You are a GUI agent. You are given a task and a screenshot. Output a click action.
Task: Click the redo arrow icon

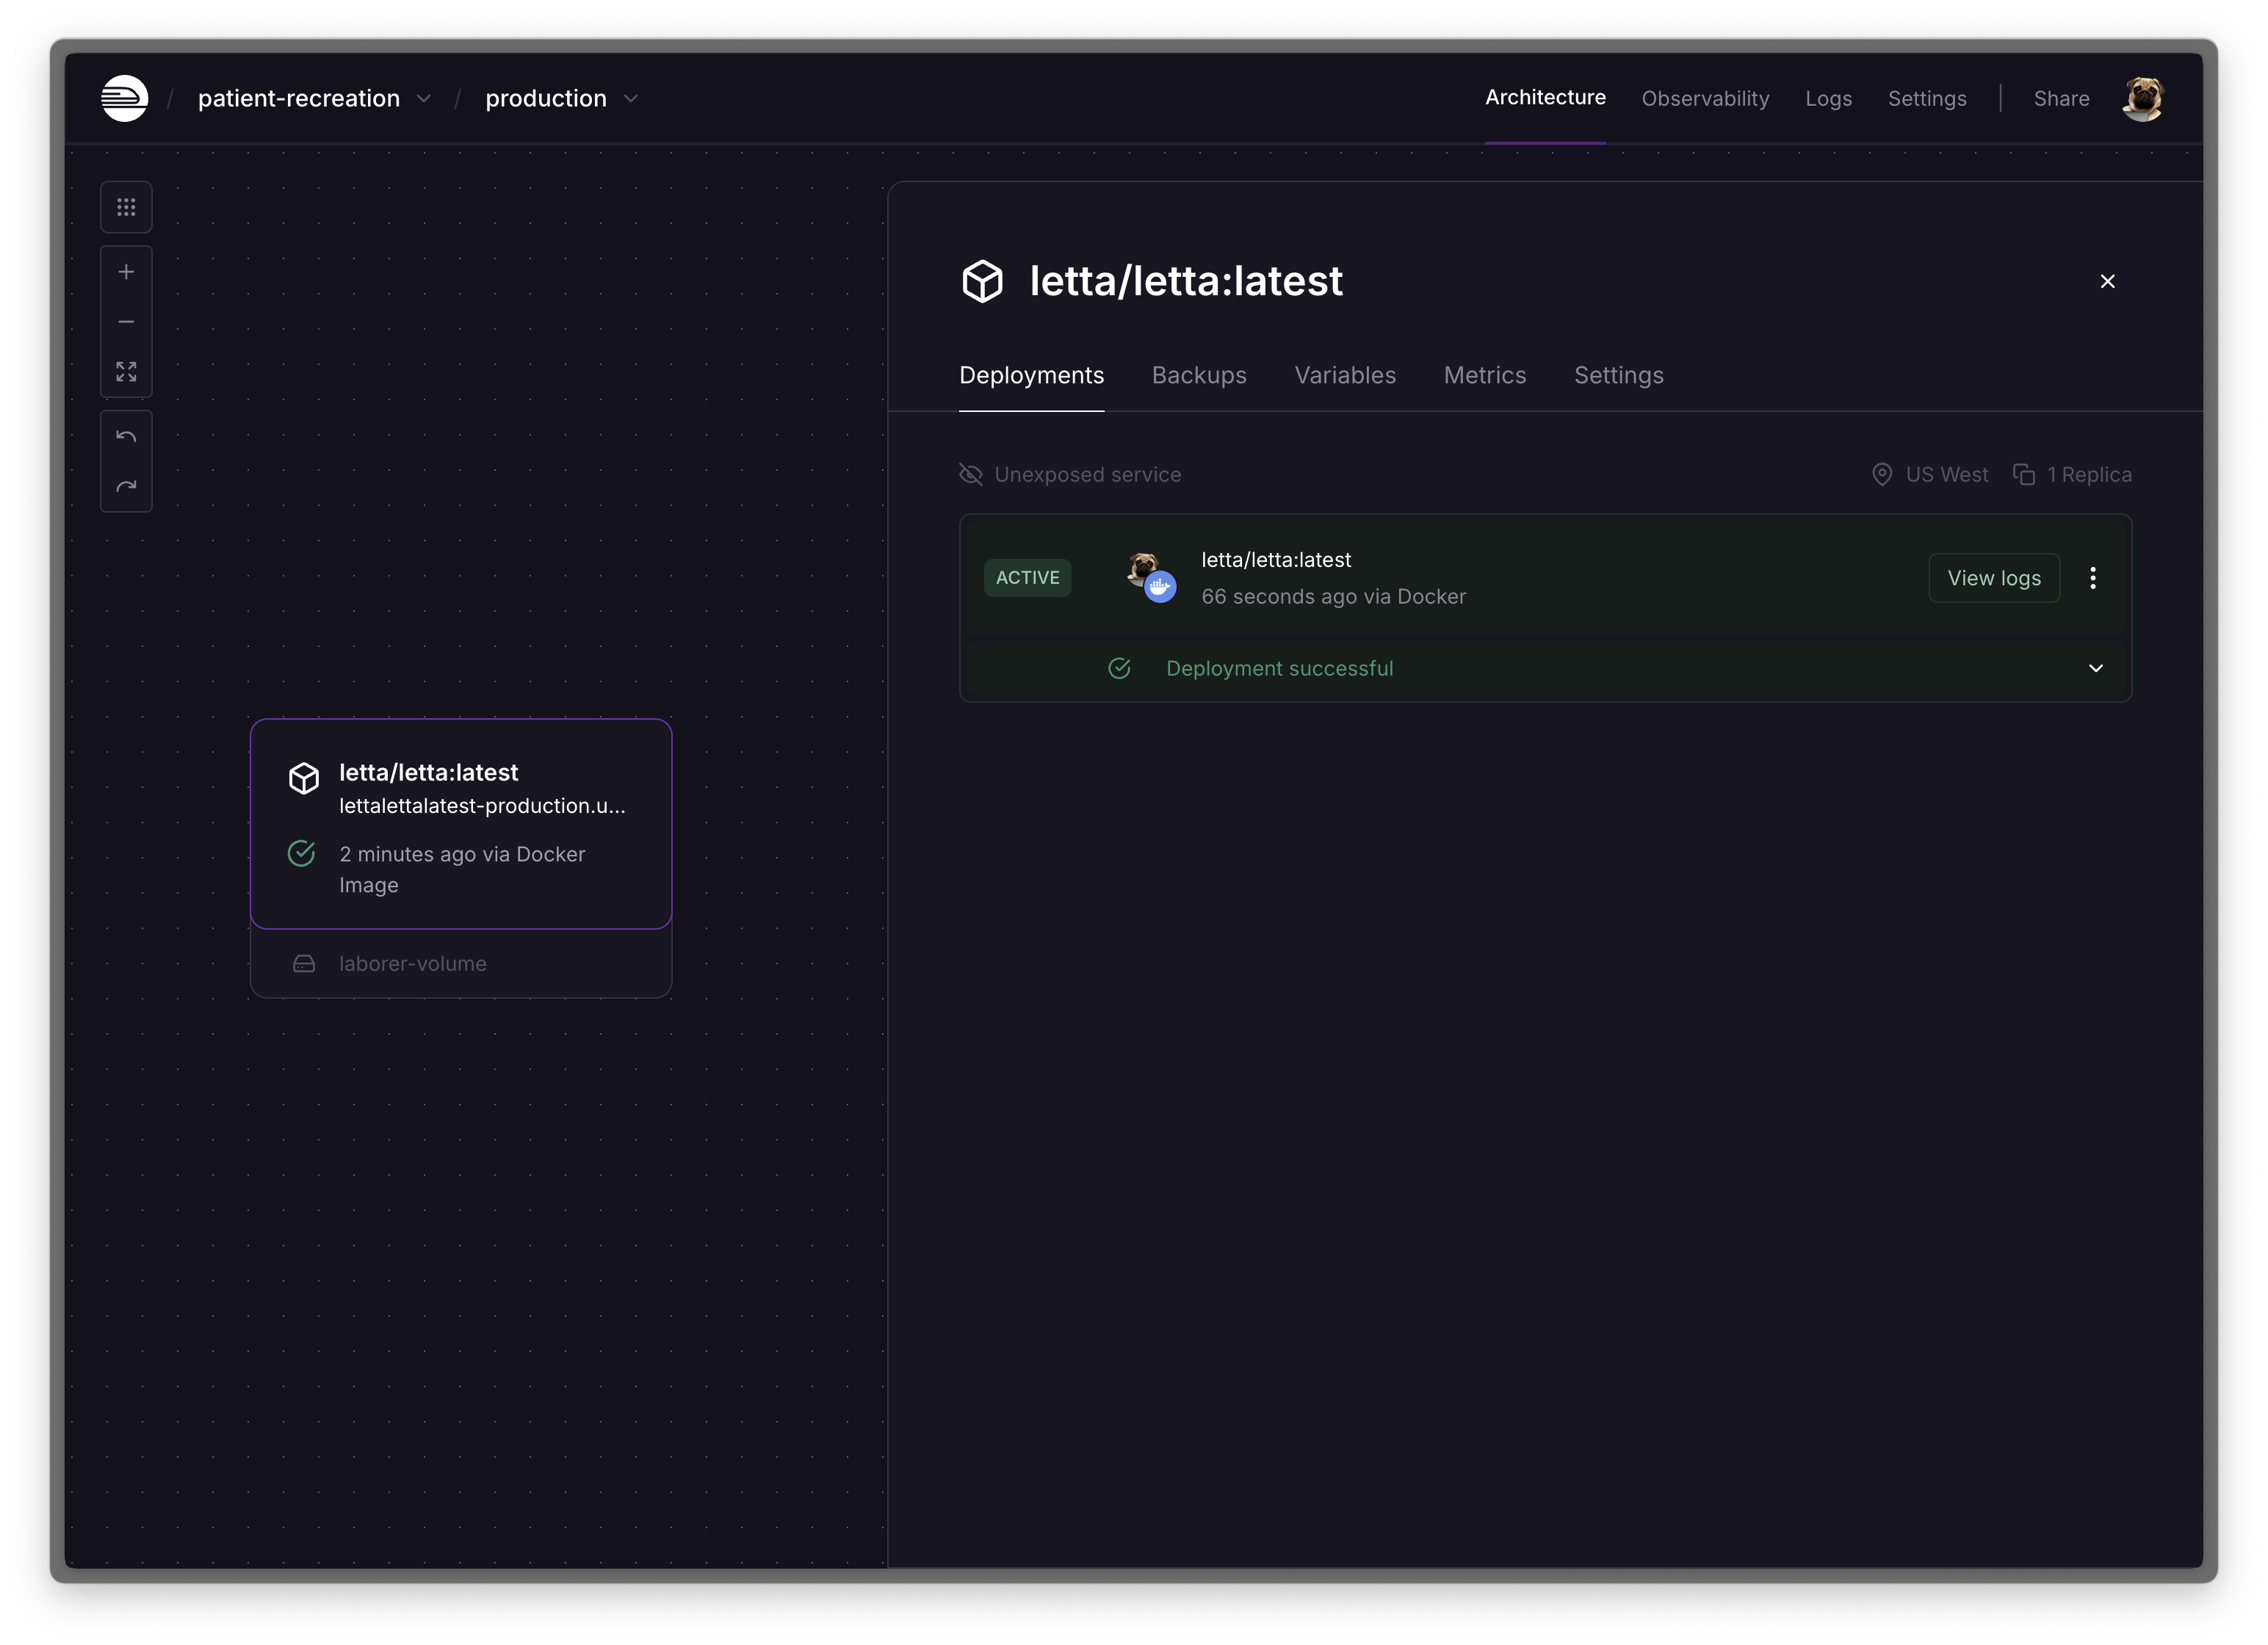pyautogui.click(x=126, y=487)
